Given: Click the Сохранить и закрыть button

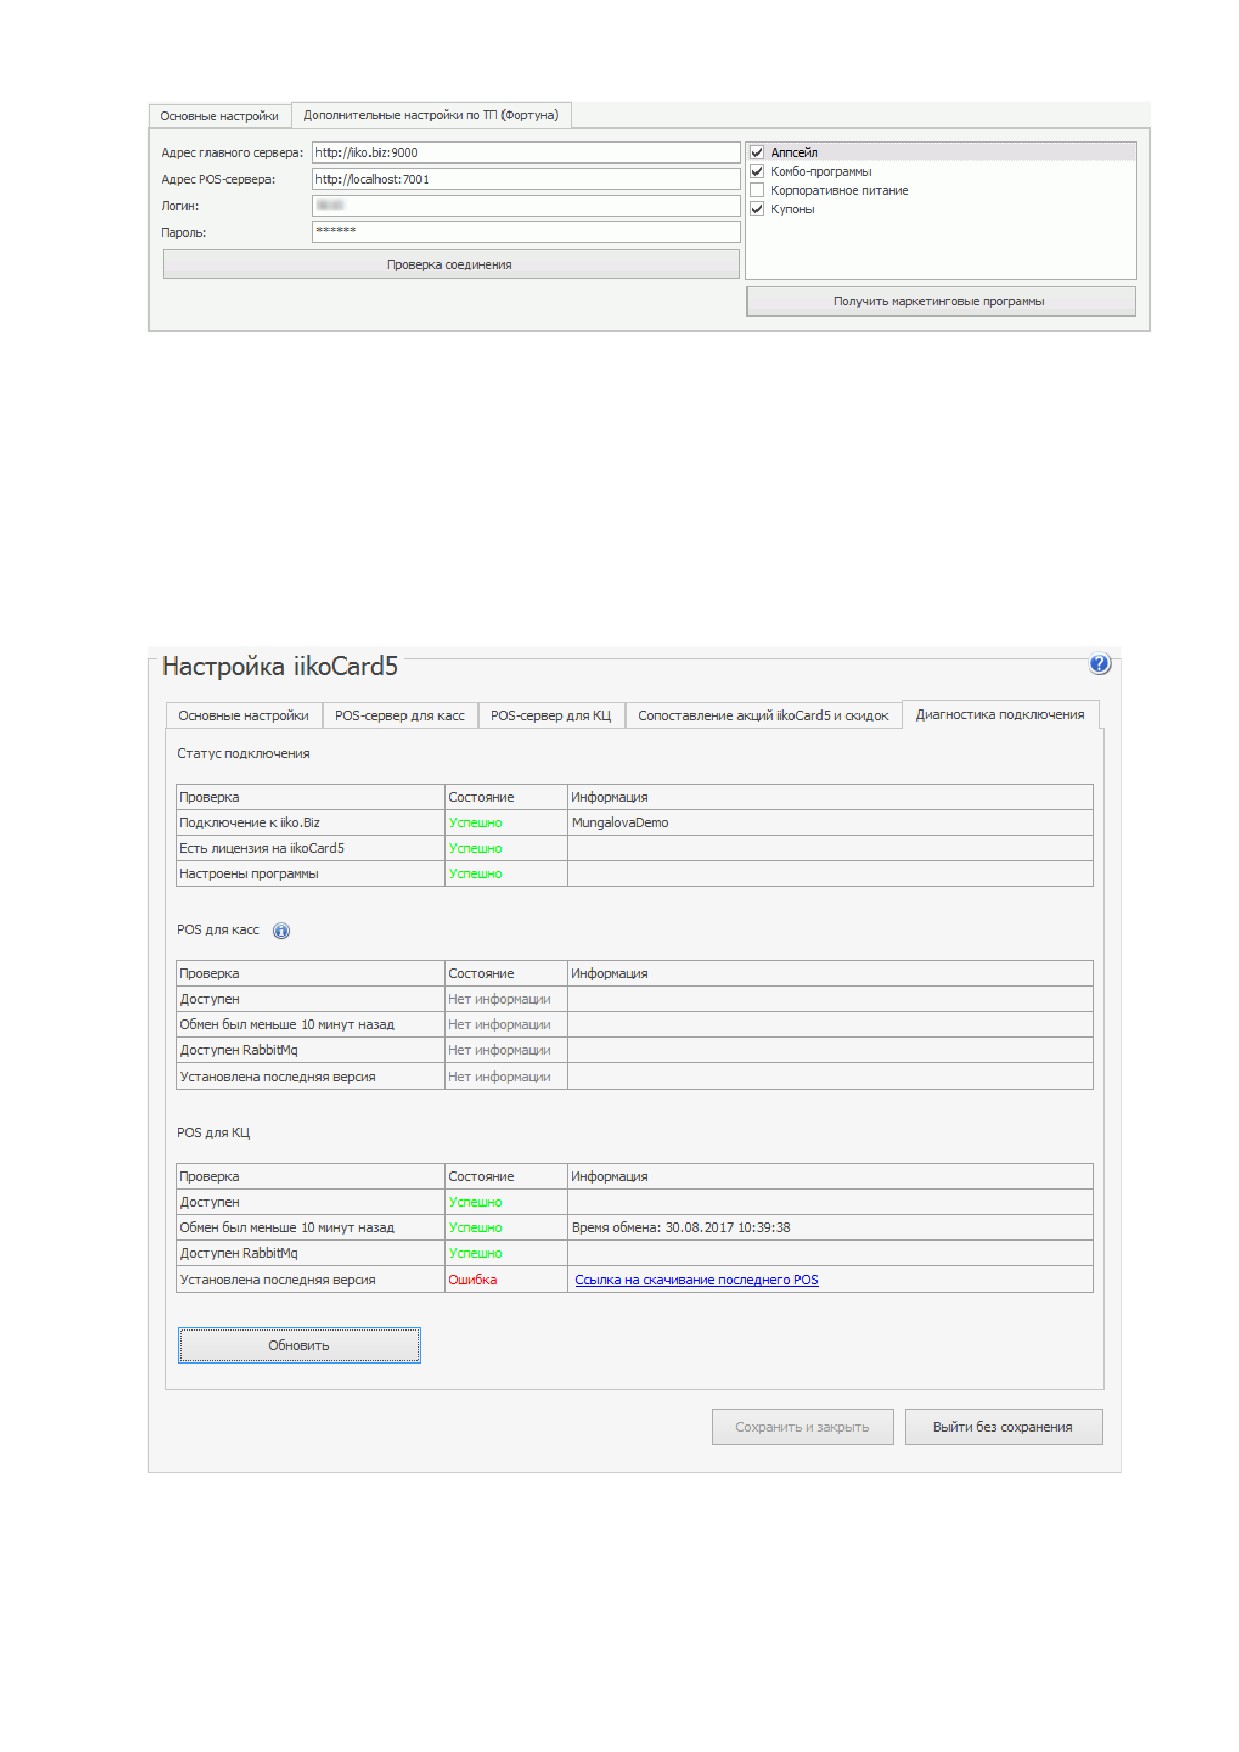Looking at the screenshot, I should click(802, 1427).
